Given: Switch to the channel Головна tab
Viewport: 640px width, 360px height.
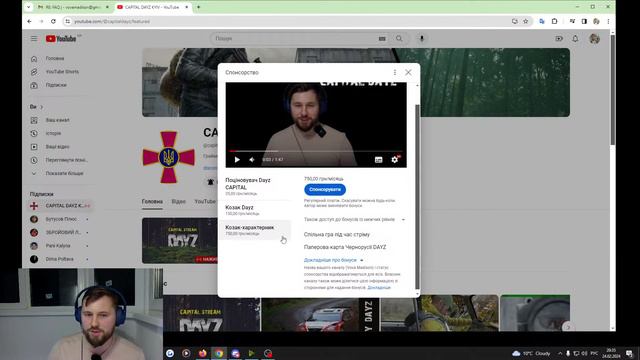Looking at the screenshot, I should click(x=152, y=202).
